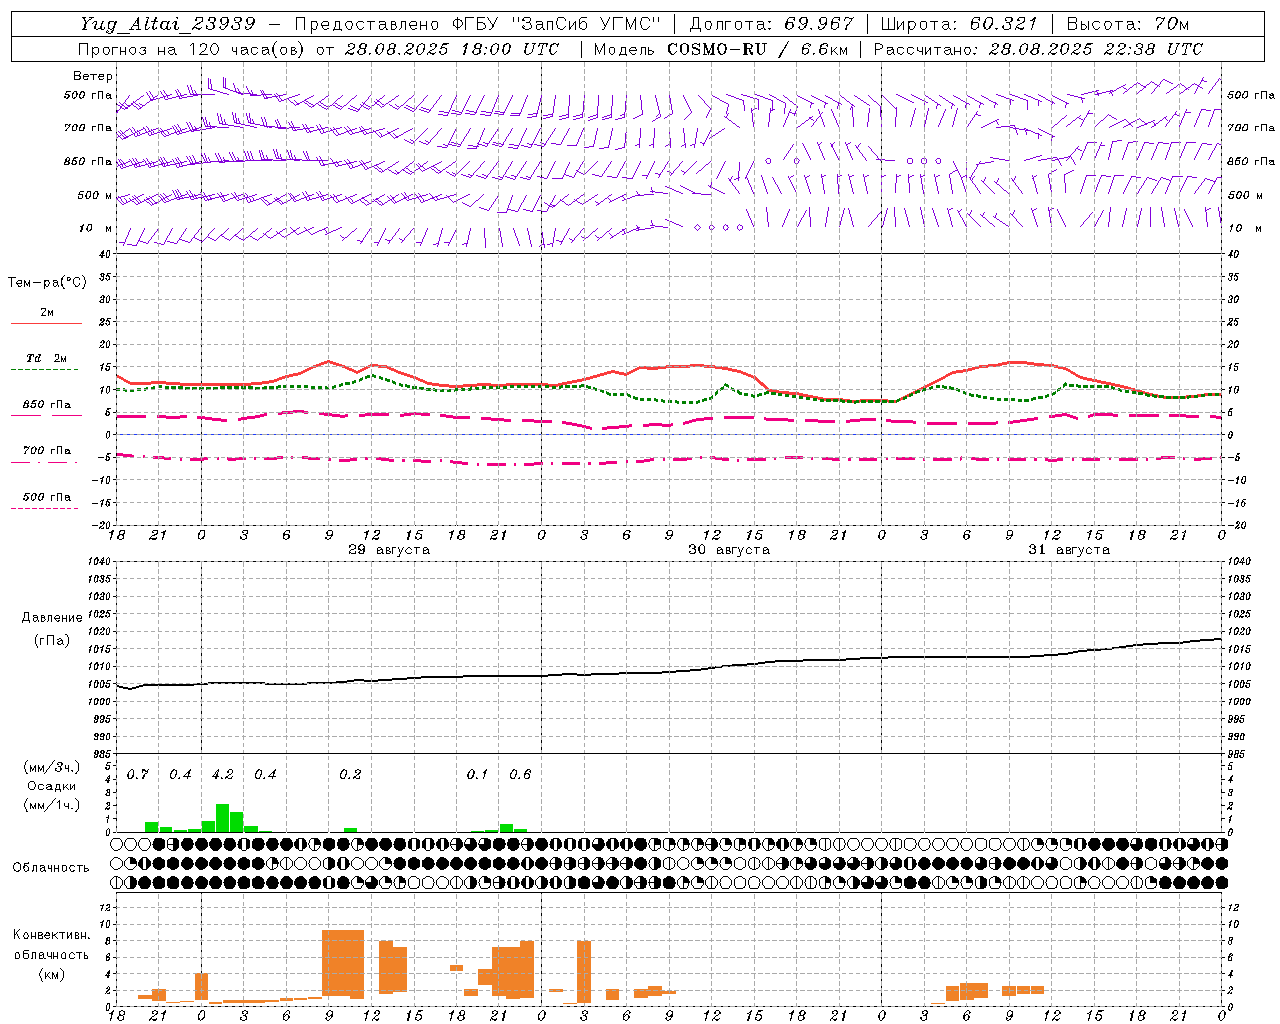This screenshot has width=1280, height=1024.
Task: Click the forecast period text Прогноз на 120 часа(ов)
Action: point(192,49)
